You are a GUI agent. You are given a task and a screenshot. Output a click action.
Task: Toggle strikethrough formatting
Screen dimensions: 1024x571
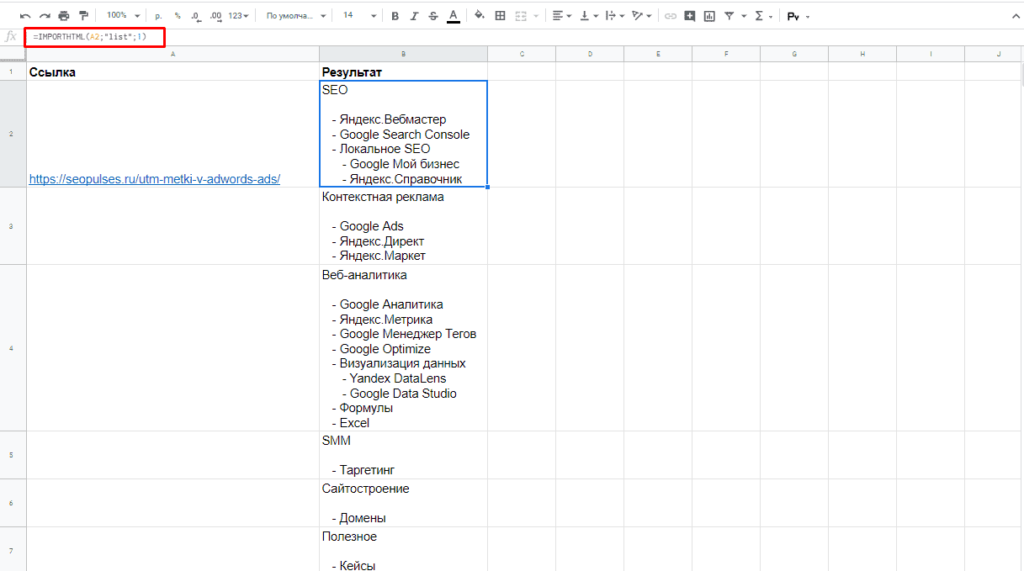pos(433,16)
